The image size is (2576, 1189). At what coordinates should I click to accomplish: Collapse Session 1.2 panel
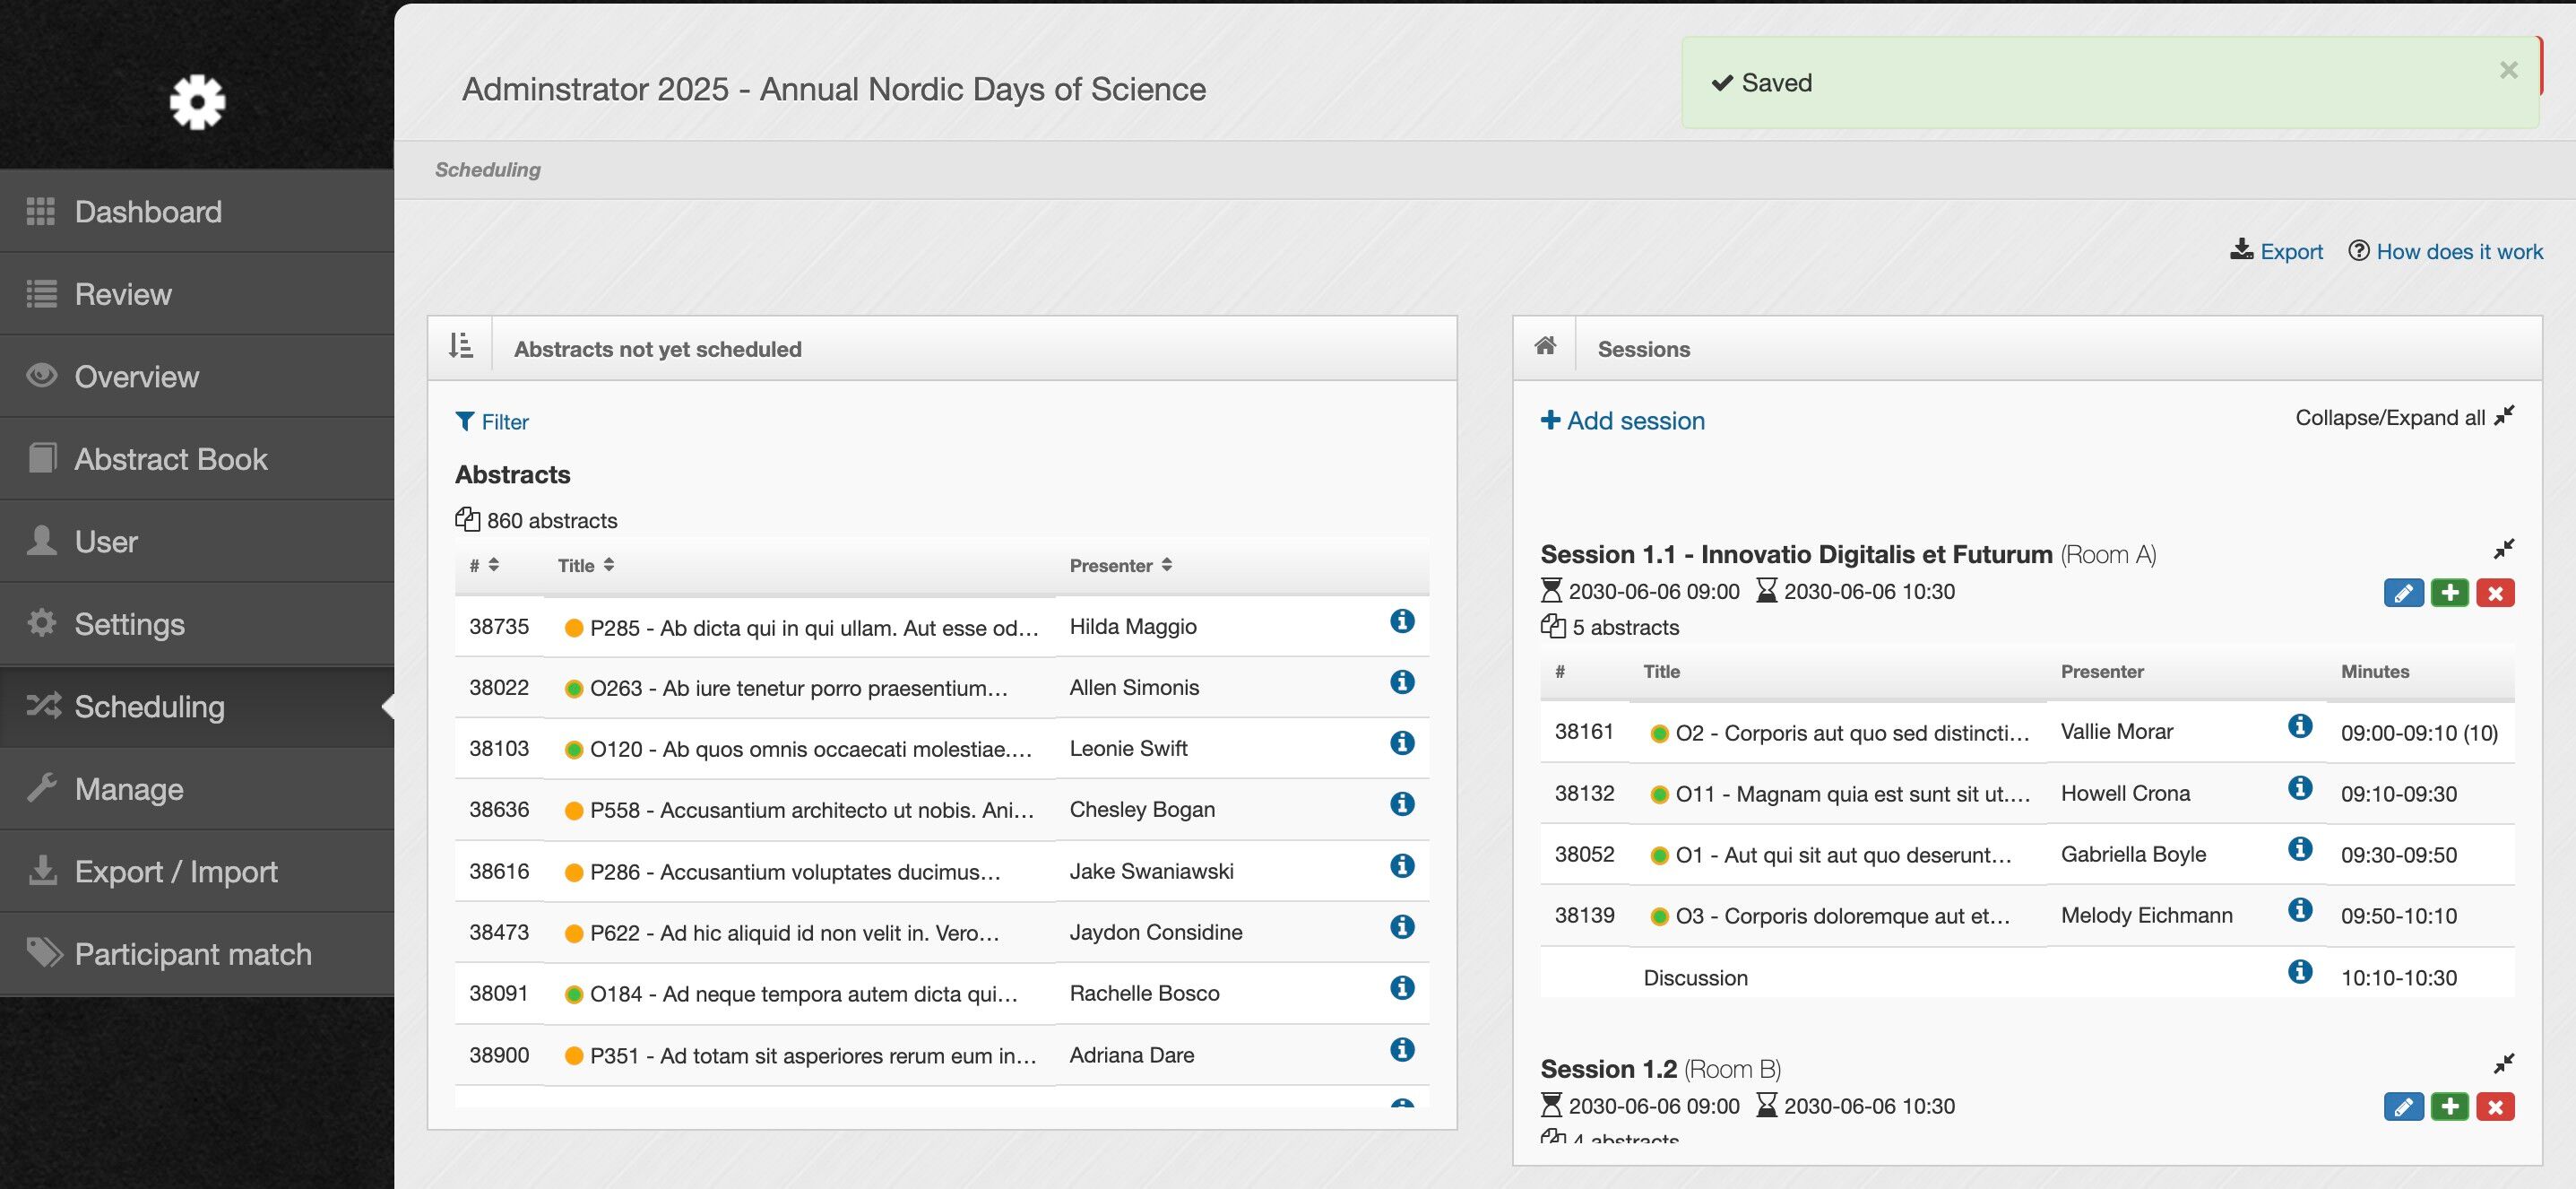pyautogui.click(x=2503, y=1063)
